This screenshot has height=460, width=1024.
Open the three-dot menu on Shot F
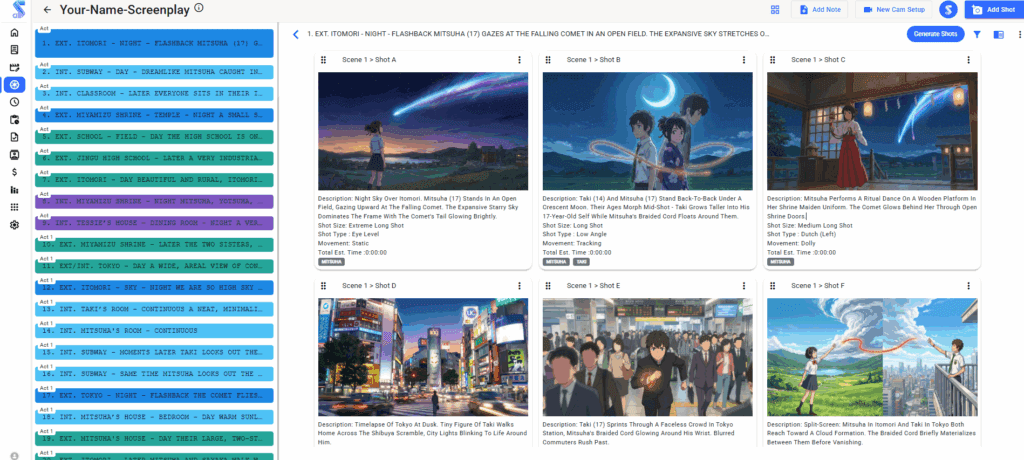click(x=968, y=286)
